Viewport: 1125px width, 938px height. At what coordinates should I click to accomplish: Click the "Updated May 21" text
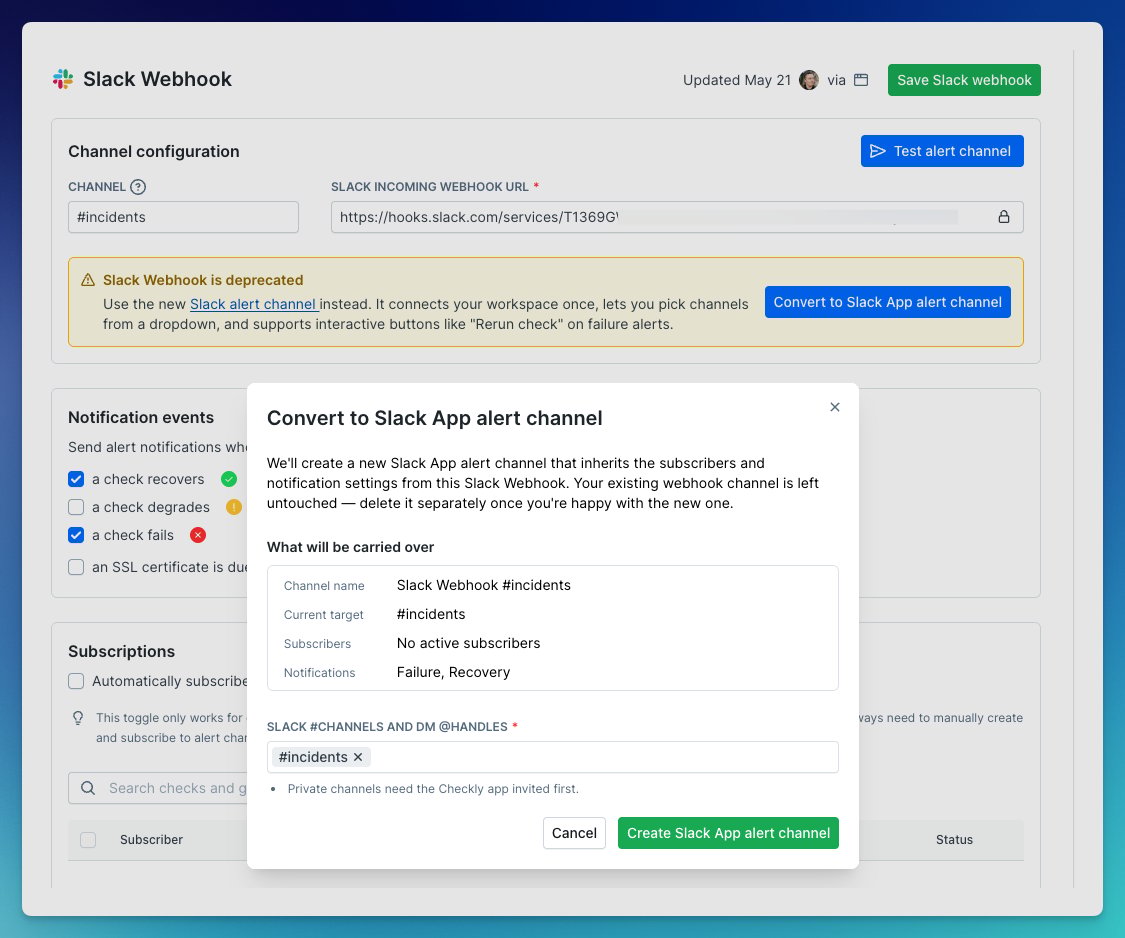point(737,80)
